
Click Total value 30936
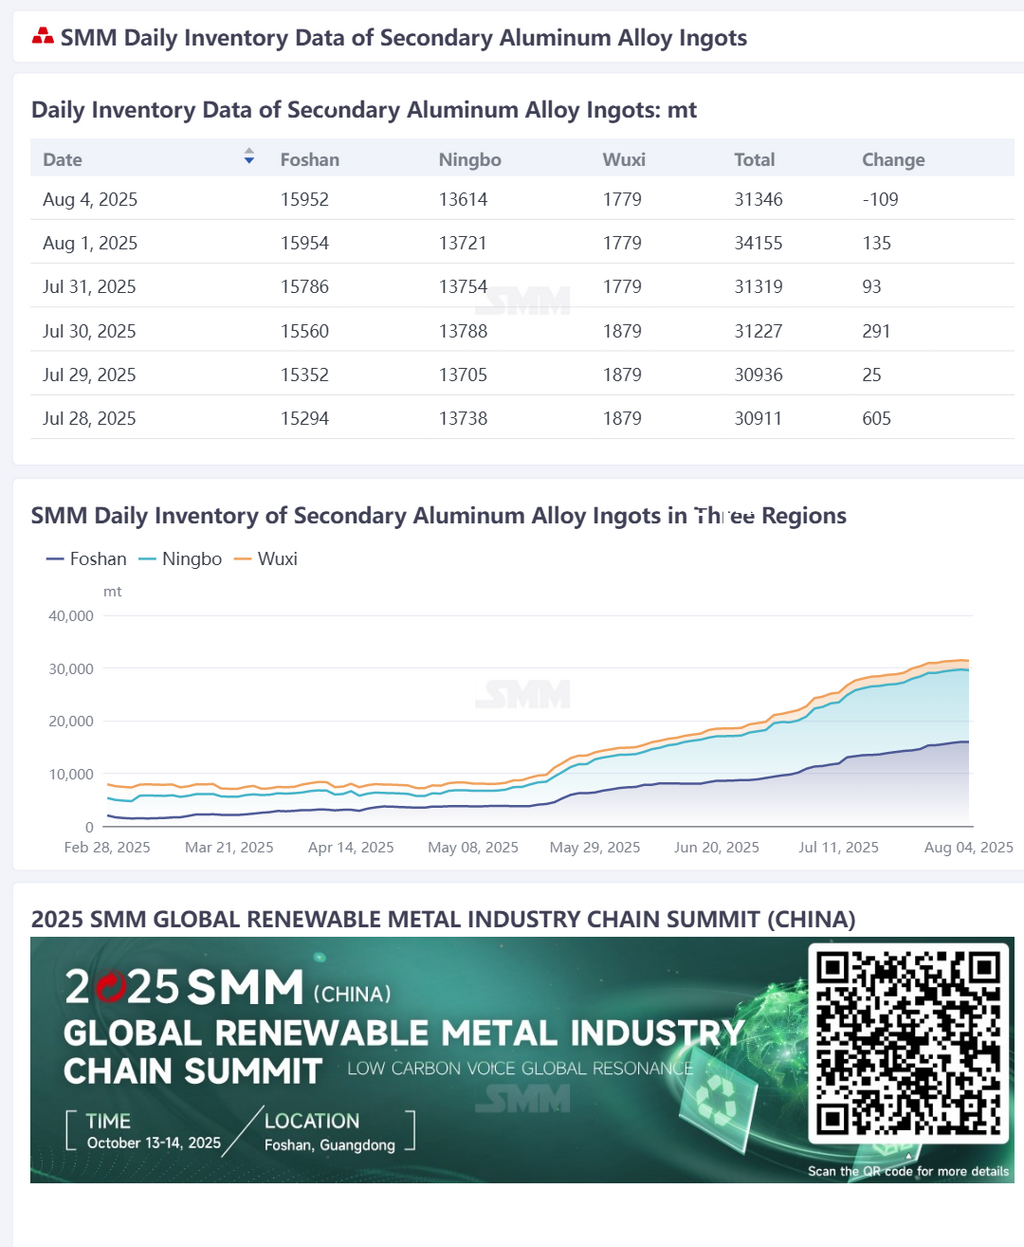[x=759, y=375]
